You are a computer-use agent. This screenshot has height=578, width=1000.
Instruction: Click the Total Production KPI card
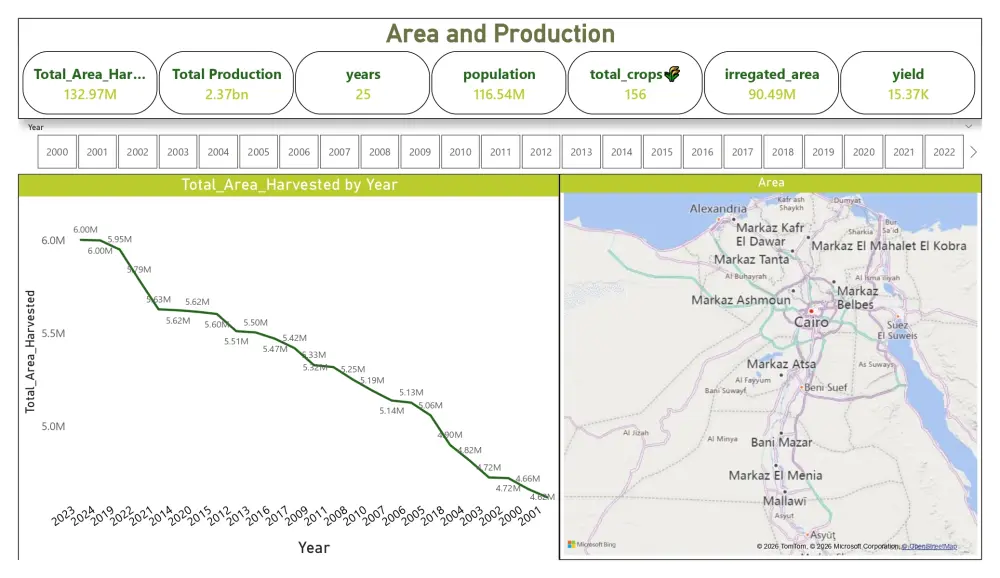(x=226, y=83)
